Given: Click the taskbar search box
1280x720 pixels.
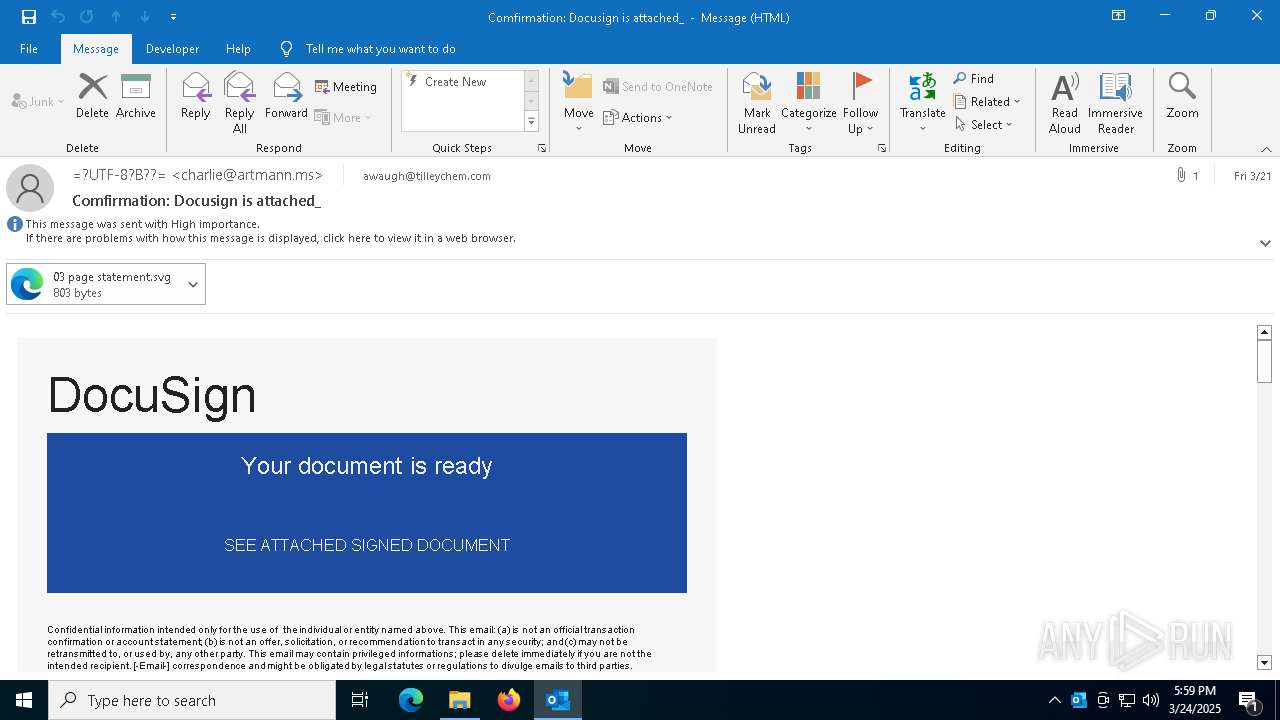Looking at the screenshot, I should coord(192,700).
